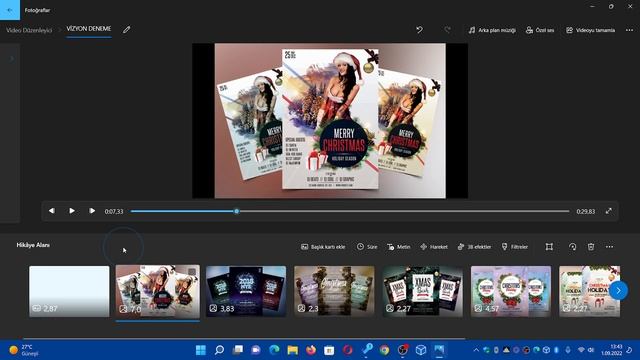Open the Metin text tool
640x360 pixels.
click(398, 247)
